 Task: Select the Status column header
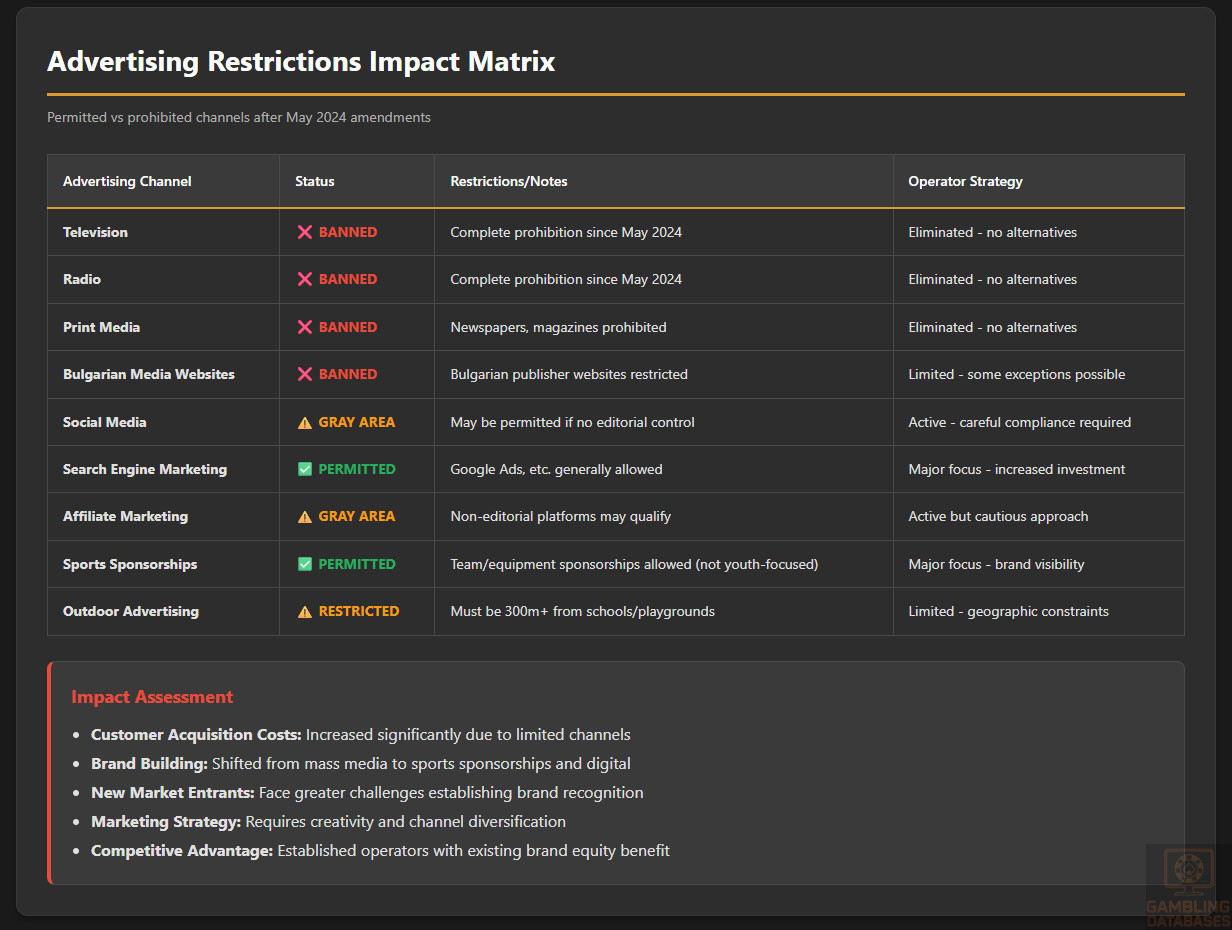[x=314, y=181]
